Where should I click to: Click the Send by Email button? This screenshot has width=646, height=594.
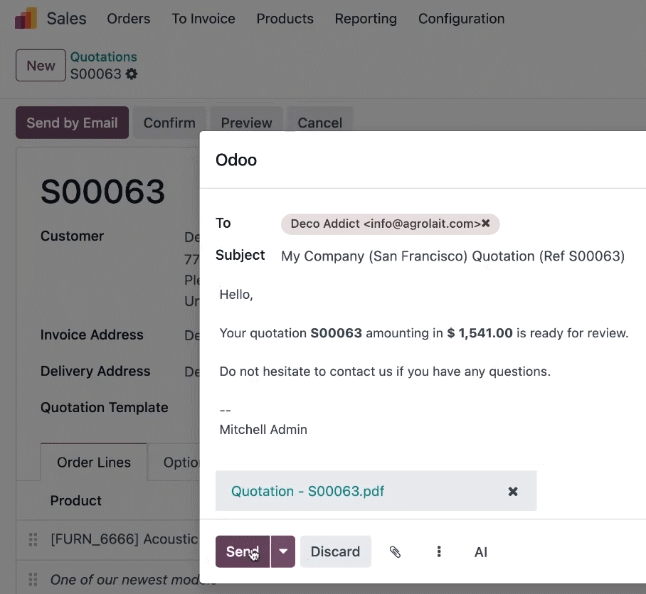[x=72, y=123]
